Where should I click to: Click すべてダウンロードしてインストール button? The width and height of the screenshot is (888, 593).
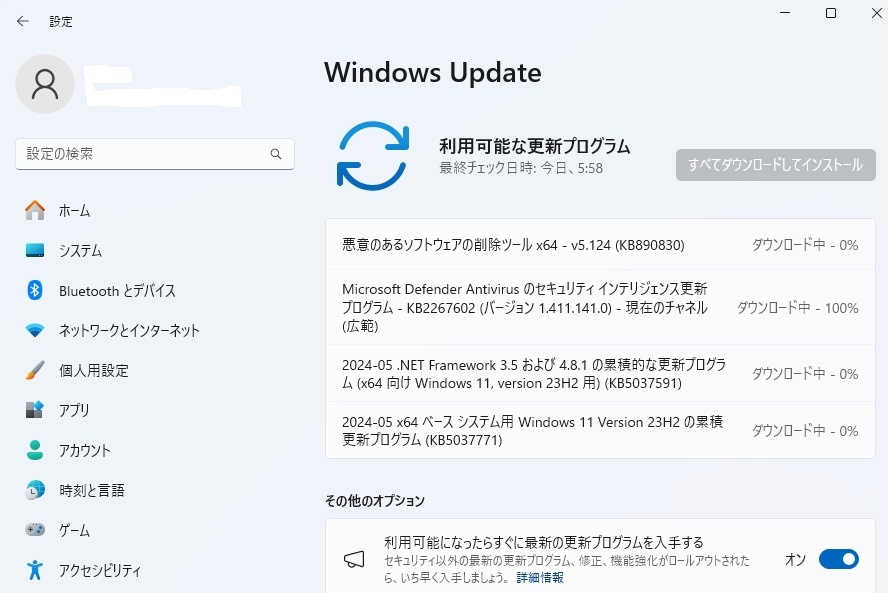[775, 165]
